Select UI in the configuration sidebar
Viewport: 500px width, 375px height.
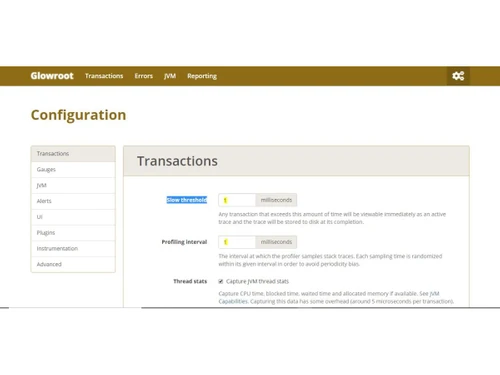click(x=73, y=217)
